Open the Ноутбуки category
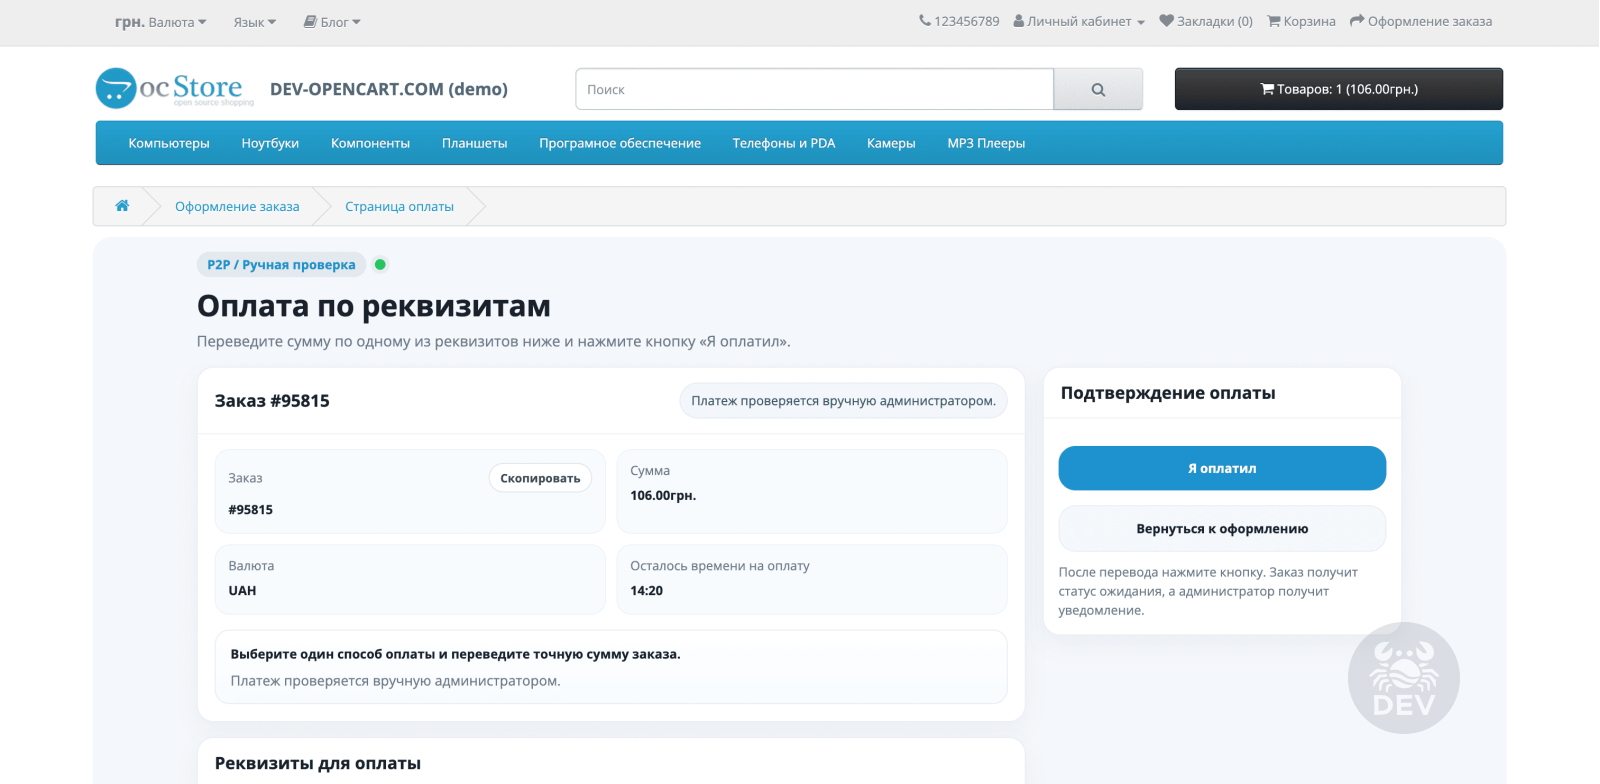This screenshot has width=1600, height=784. coord(270,143)
